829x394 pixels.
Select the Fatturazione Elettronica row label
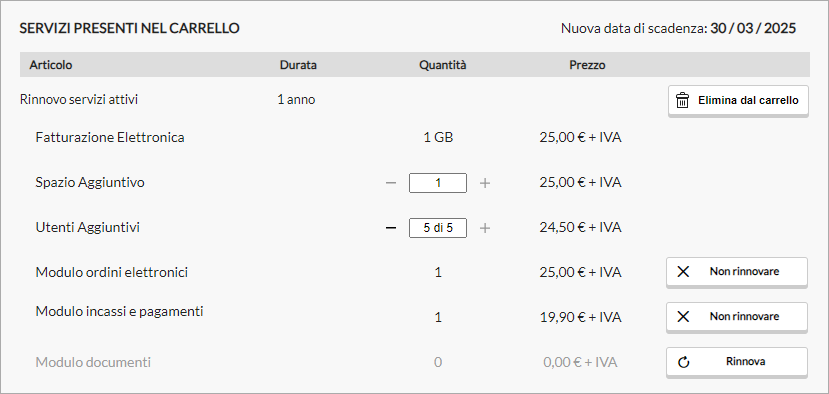(110, 138)
